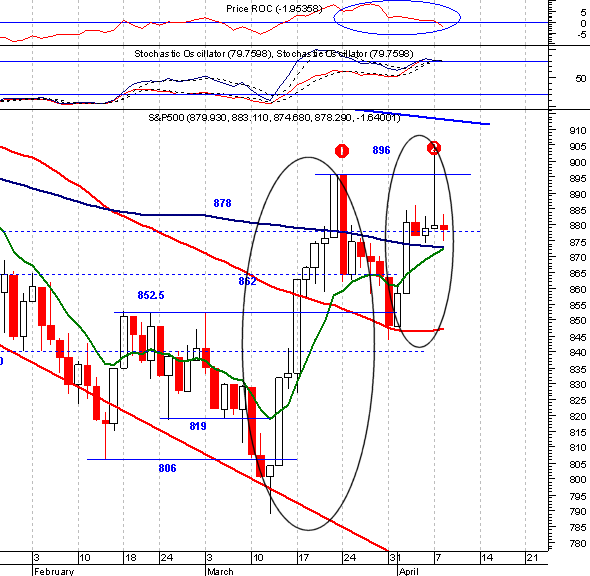Click the 800 price axis value
Screen dimensions: 590x576
pos(578,480)
